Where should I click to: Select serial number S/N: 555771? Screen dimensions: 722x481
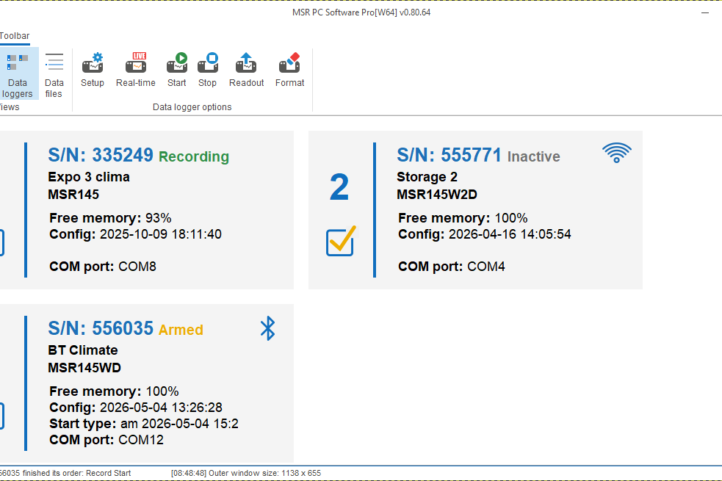(x=449, y=155)
